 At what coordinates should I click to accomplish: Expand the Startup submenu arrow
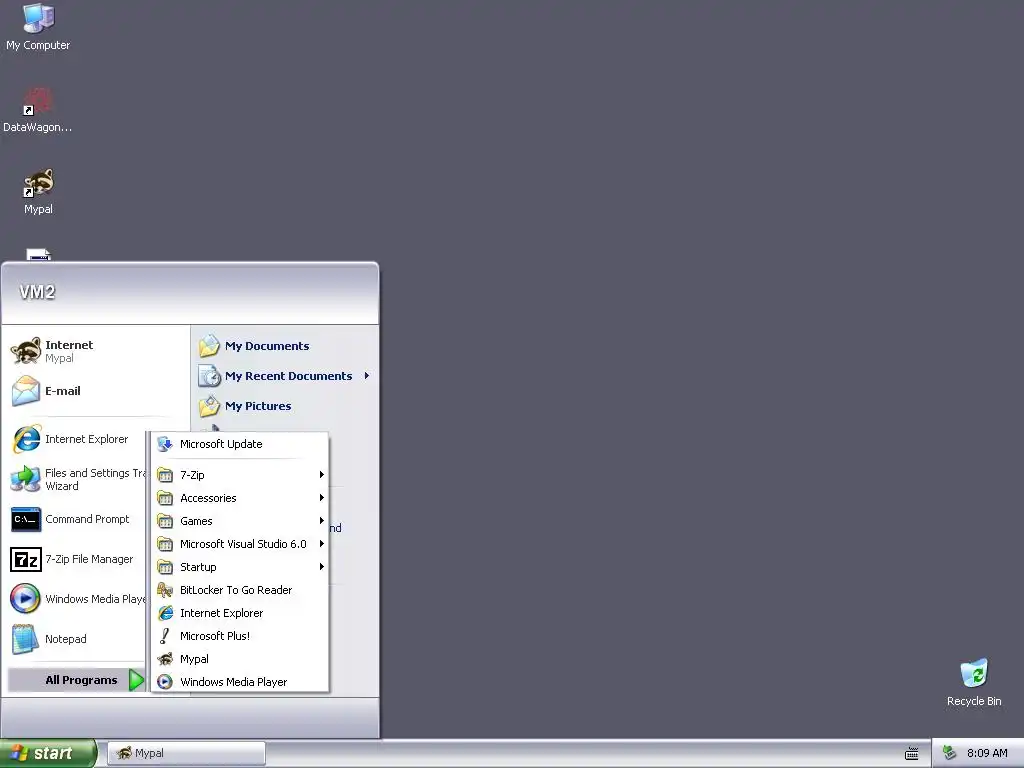[x=321, y=567]
